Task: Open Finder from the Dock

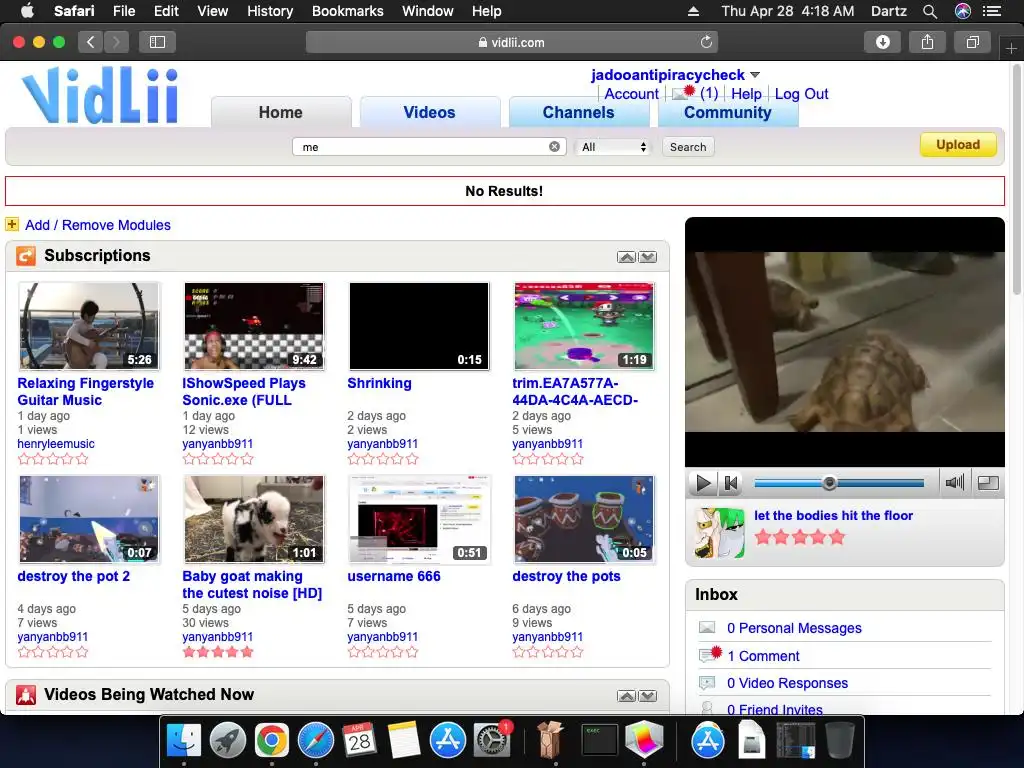Action: pos(184,741)
